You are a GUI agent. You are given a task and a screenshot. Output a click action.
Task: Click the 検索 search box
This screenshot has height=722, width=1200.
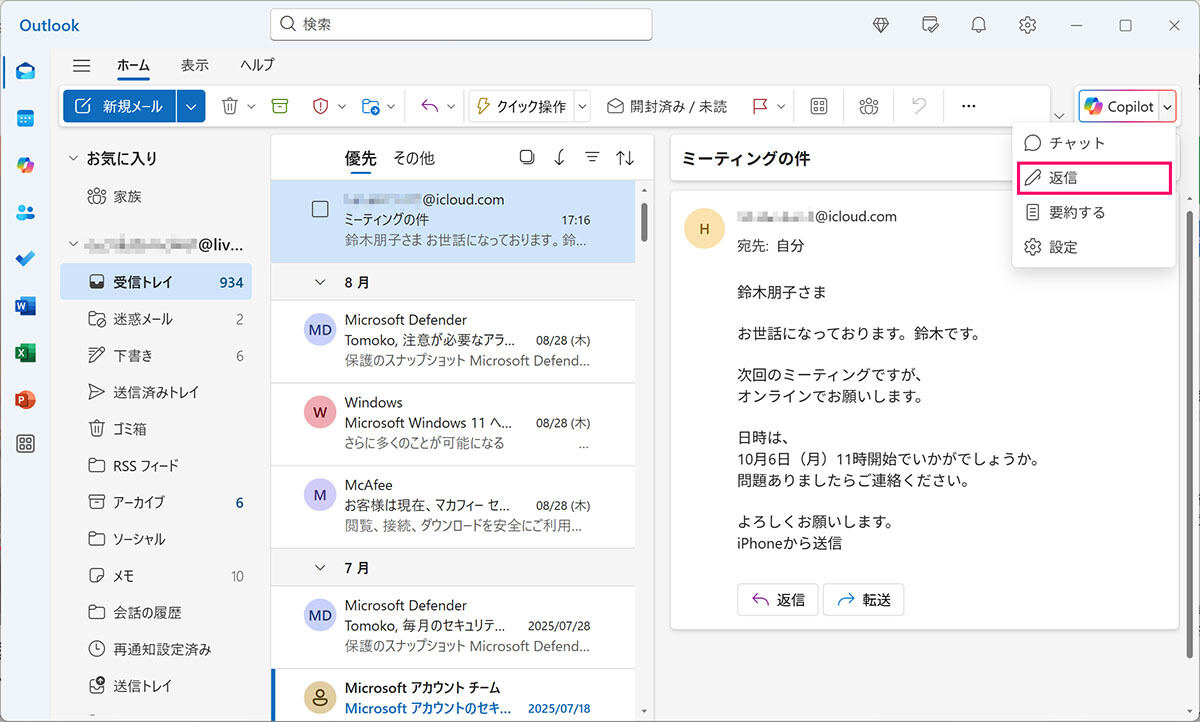coord(461,24)
